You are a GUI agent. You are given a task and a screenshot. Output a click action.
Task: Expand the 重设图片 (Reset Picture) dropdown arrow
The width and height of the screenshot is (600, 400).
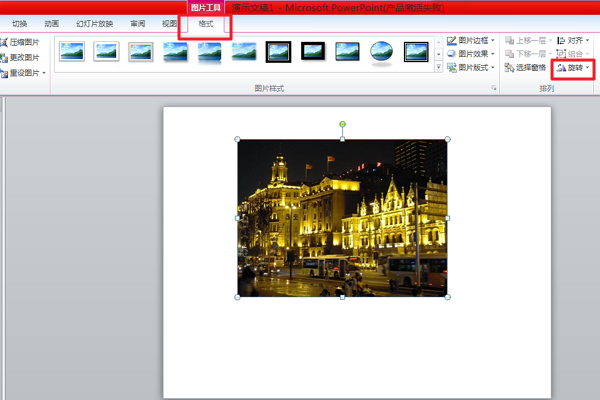click(44, 73)
